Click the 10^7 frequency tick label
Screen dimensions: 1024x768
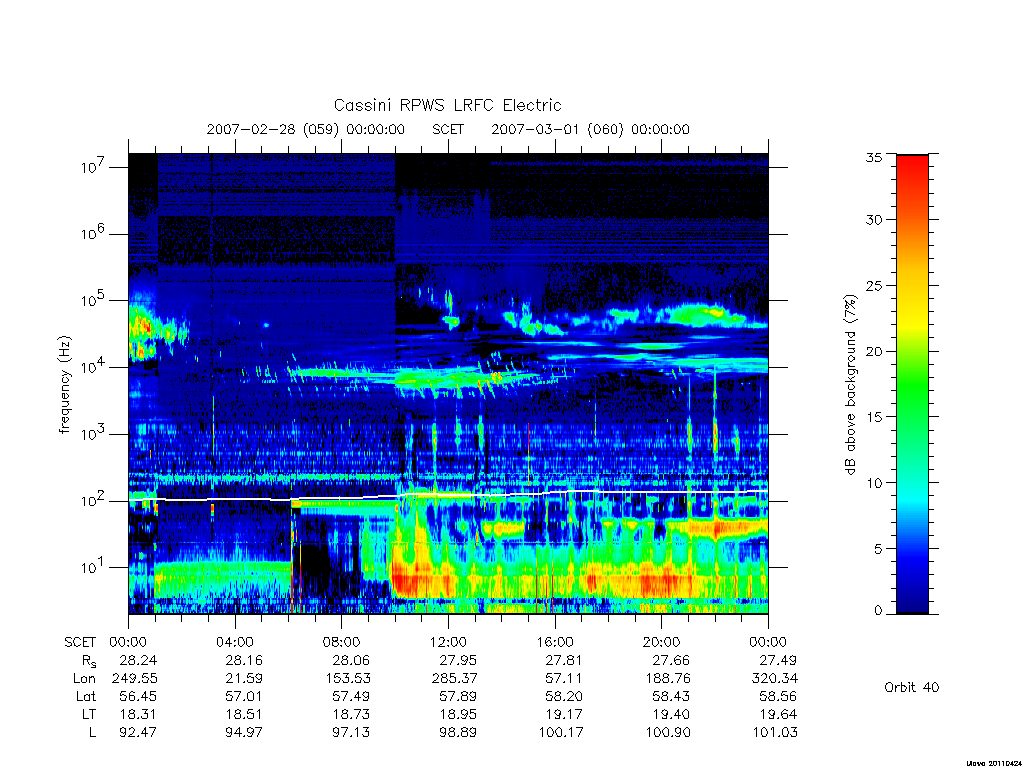pos(94,167)
